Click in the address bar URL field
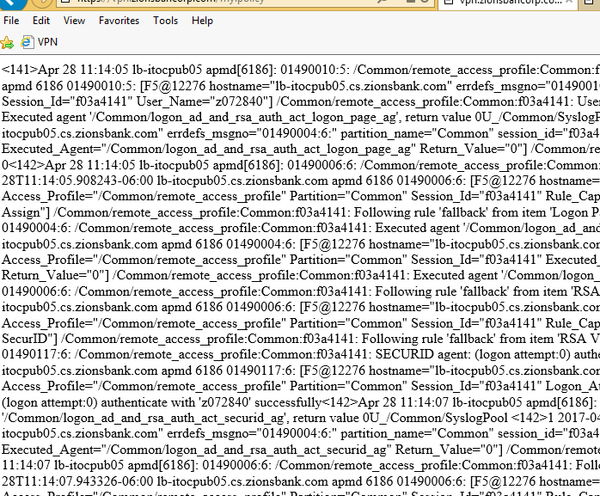Screen dimensions: 600x496 tap(214, 2)
